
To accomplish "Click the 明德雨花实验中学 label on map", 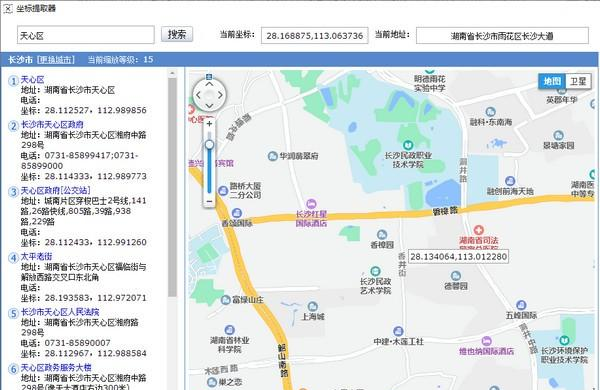I will (x=429, y=83).
